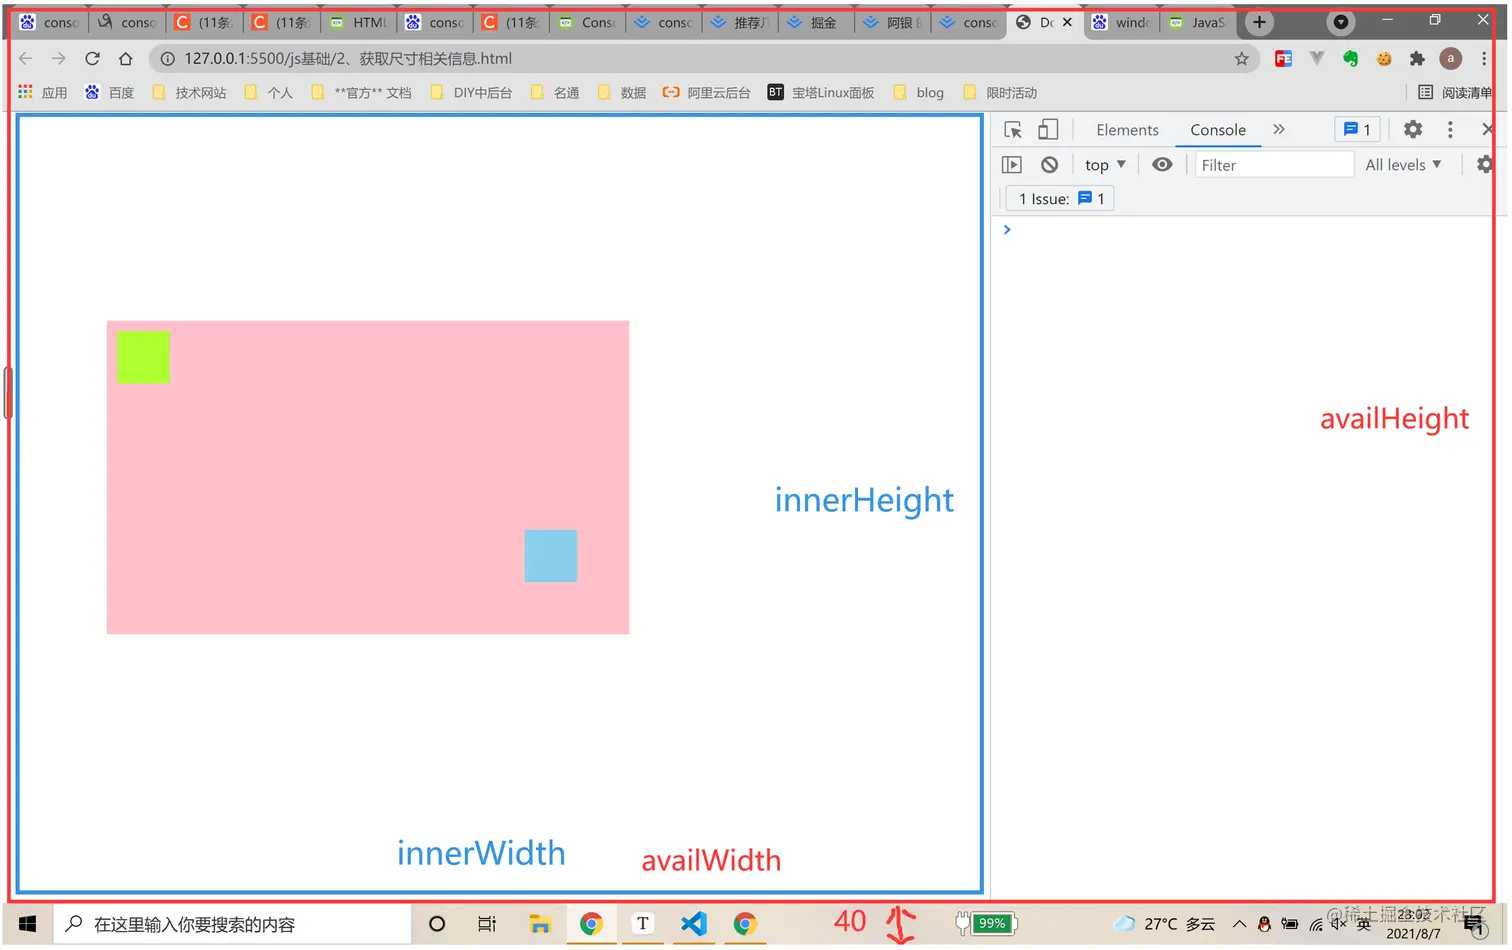Switch to the Elements tab in DevTools
This screenshot has width=1512, height=950.
1127,130
